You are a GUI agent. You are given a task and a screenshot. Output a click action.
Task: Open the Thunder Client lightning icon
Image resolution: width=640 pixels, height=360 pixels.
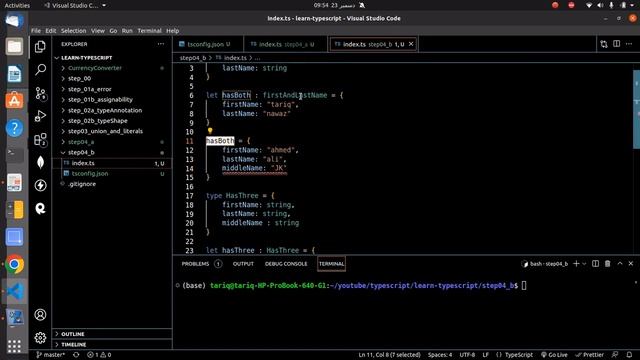(40, 185)
